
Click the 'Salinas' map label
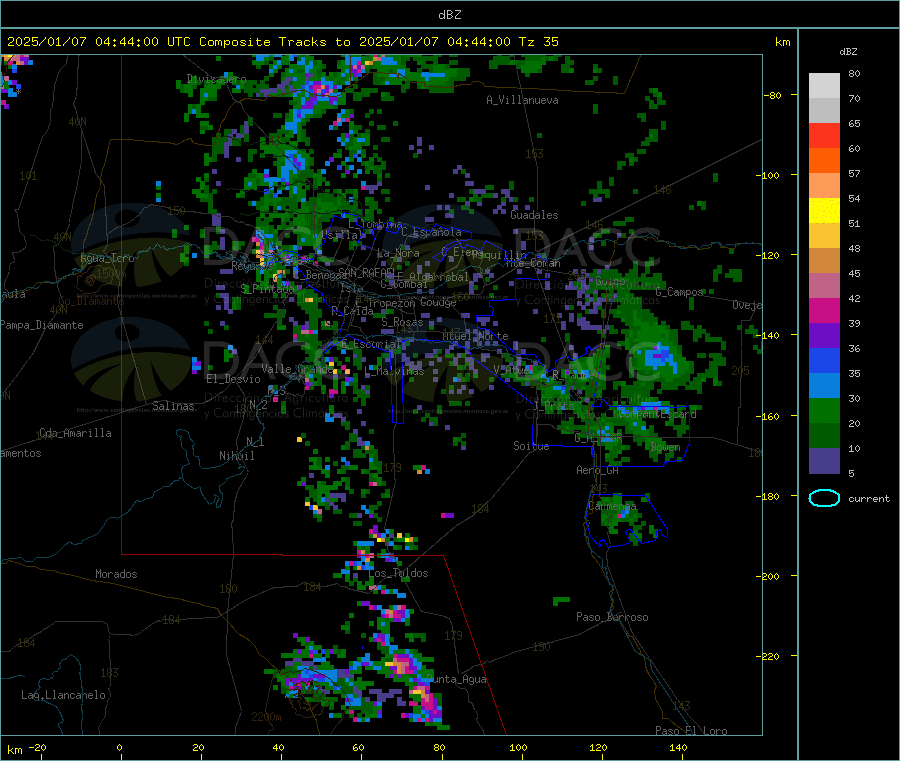tap(173, 406)
